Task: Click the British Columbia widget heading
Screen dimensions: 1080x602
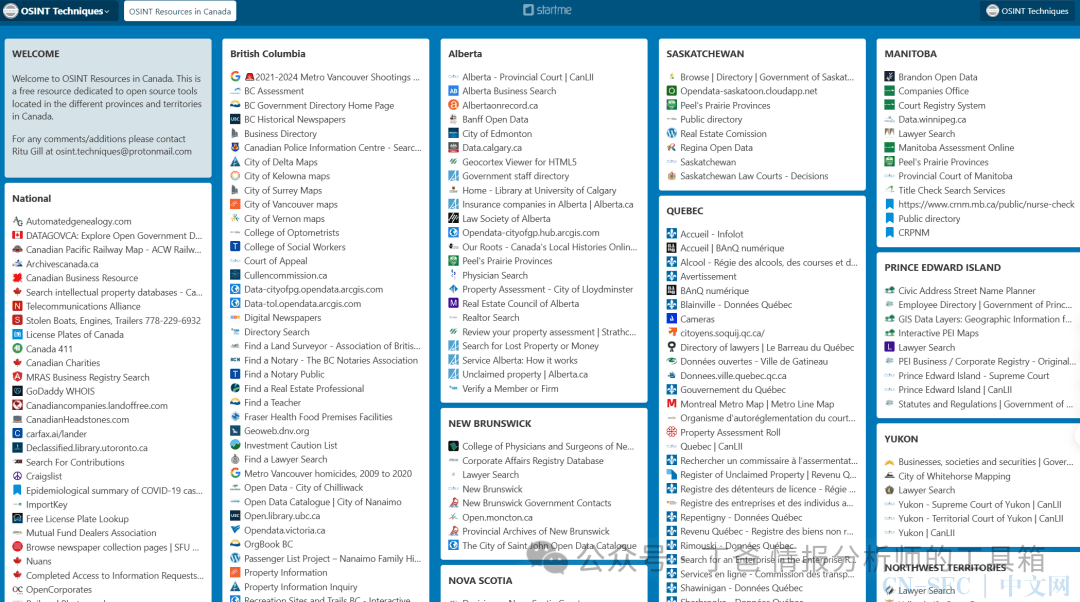Action: click(x=267, y=54)
